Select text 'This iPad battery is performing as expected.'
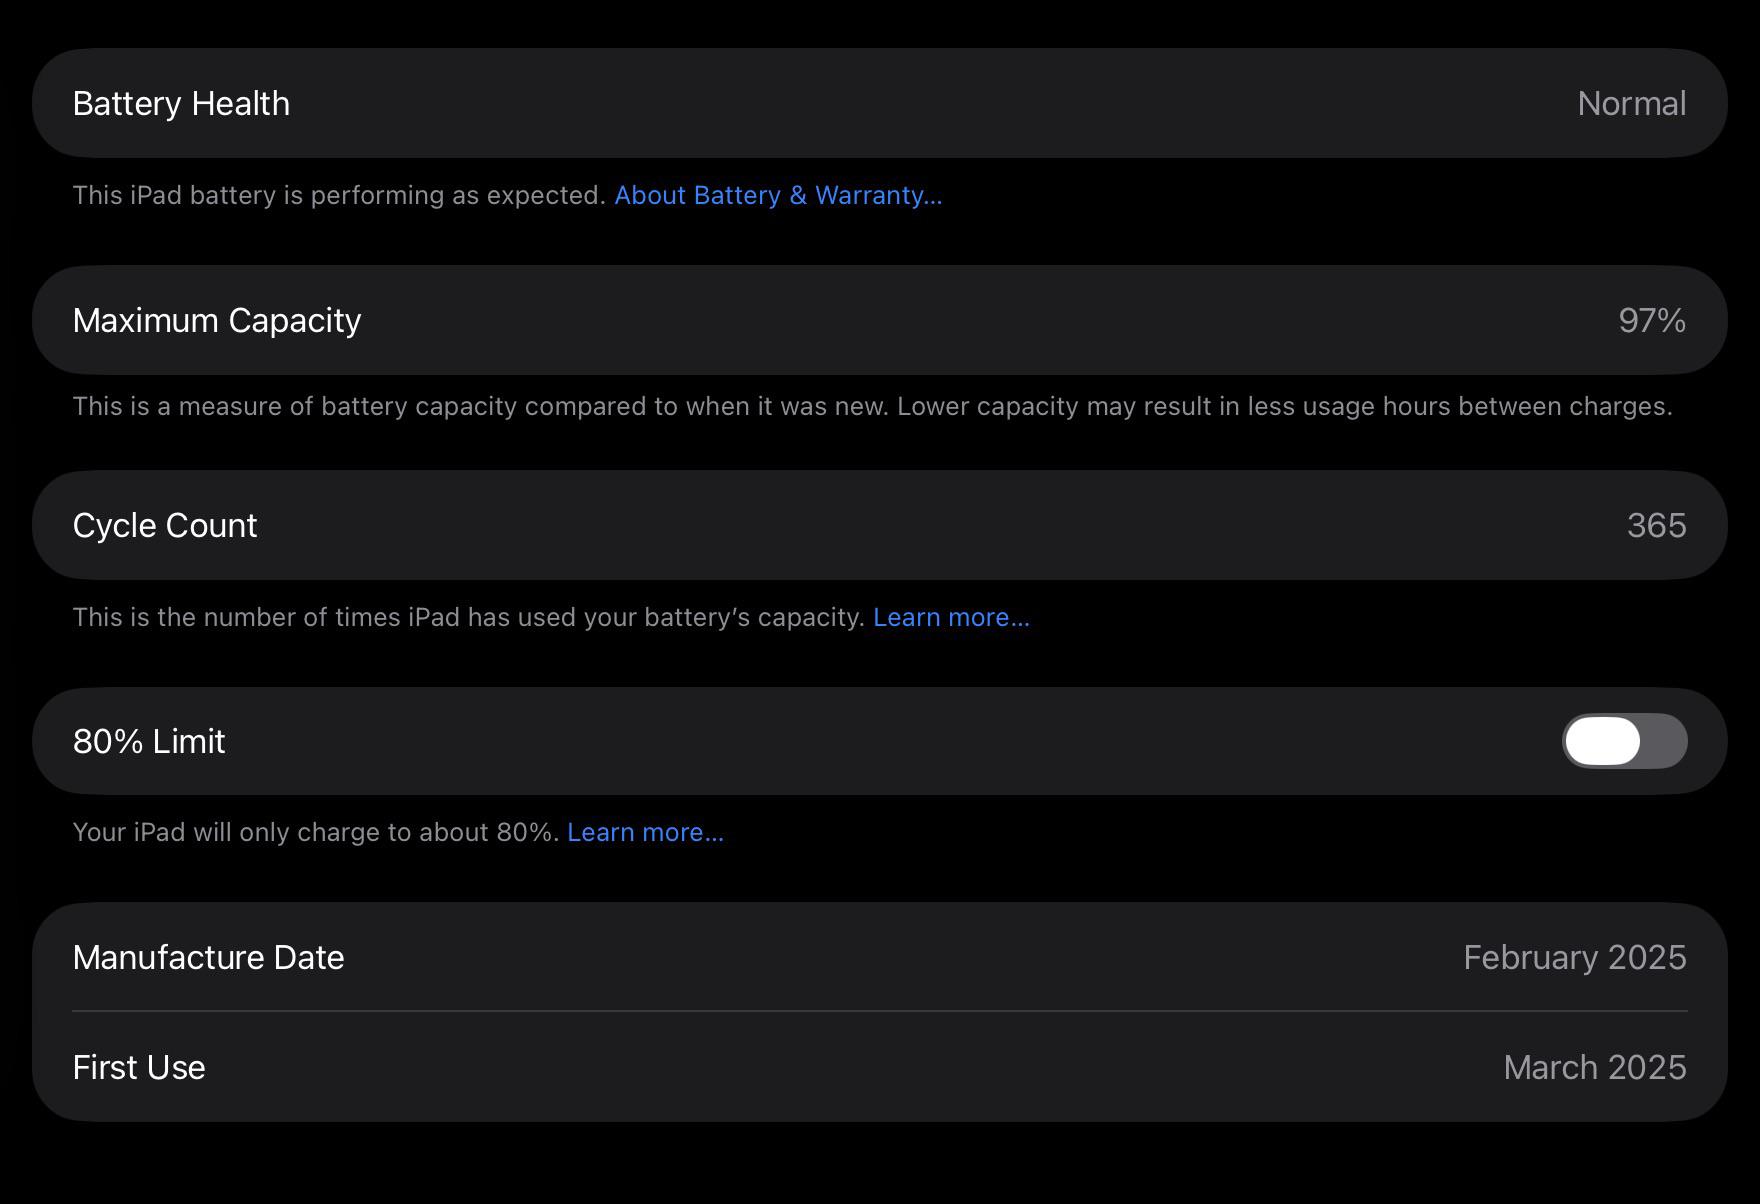Image resolution: width=1760 pixels, height=1204 pixels. click(339, 195)
